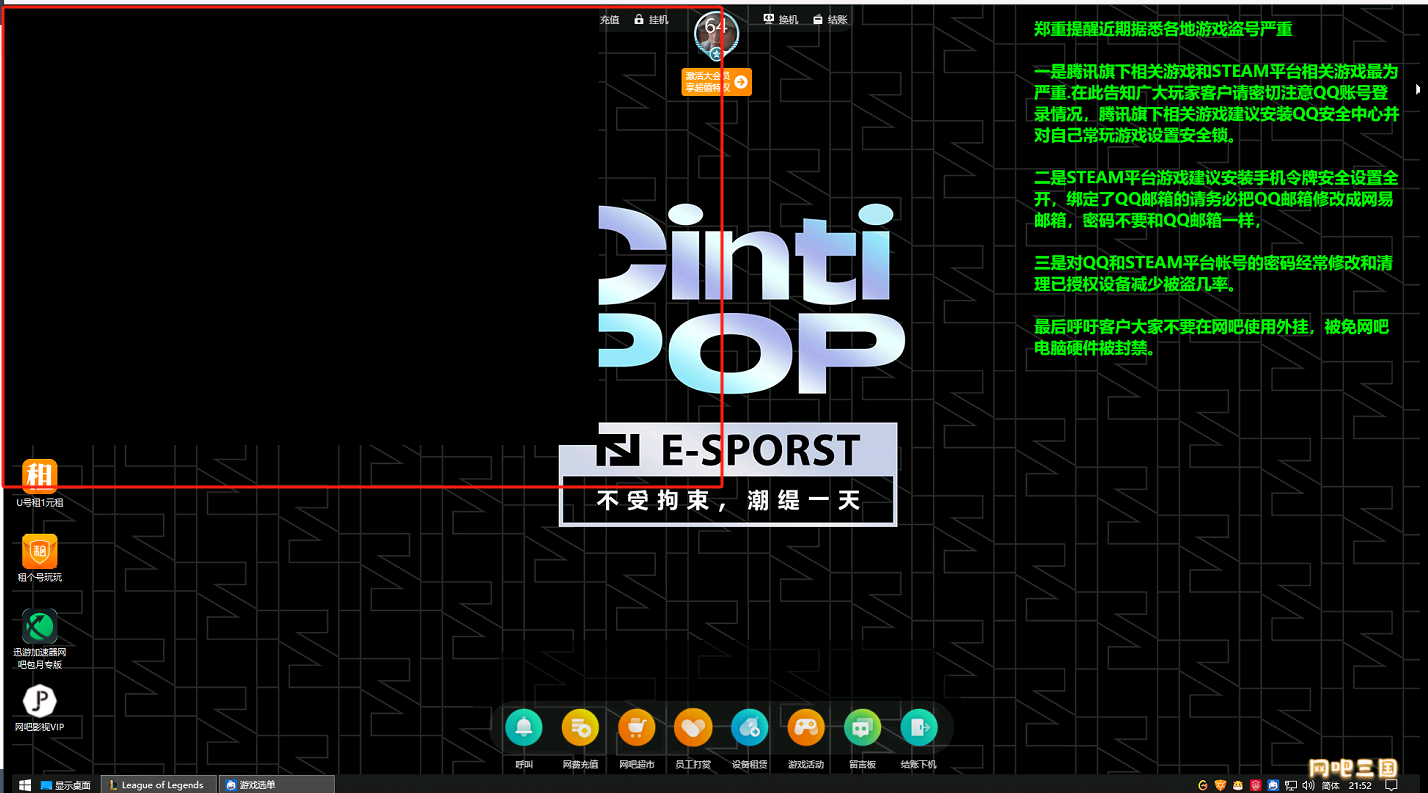Image resolution: width=1428 pixels, height=793 pixels.
Task: Click the 呼叫 bell icon in the dock
Action: coord(524,728)
